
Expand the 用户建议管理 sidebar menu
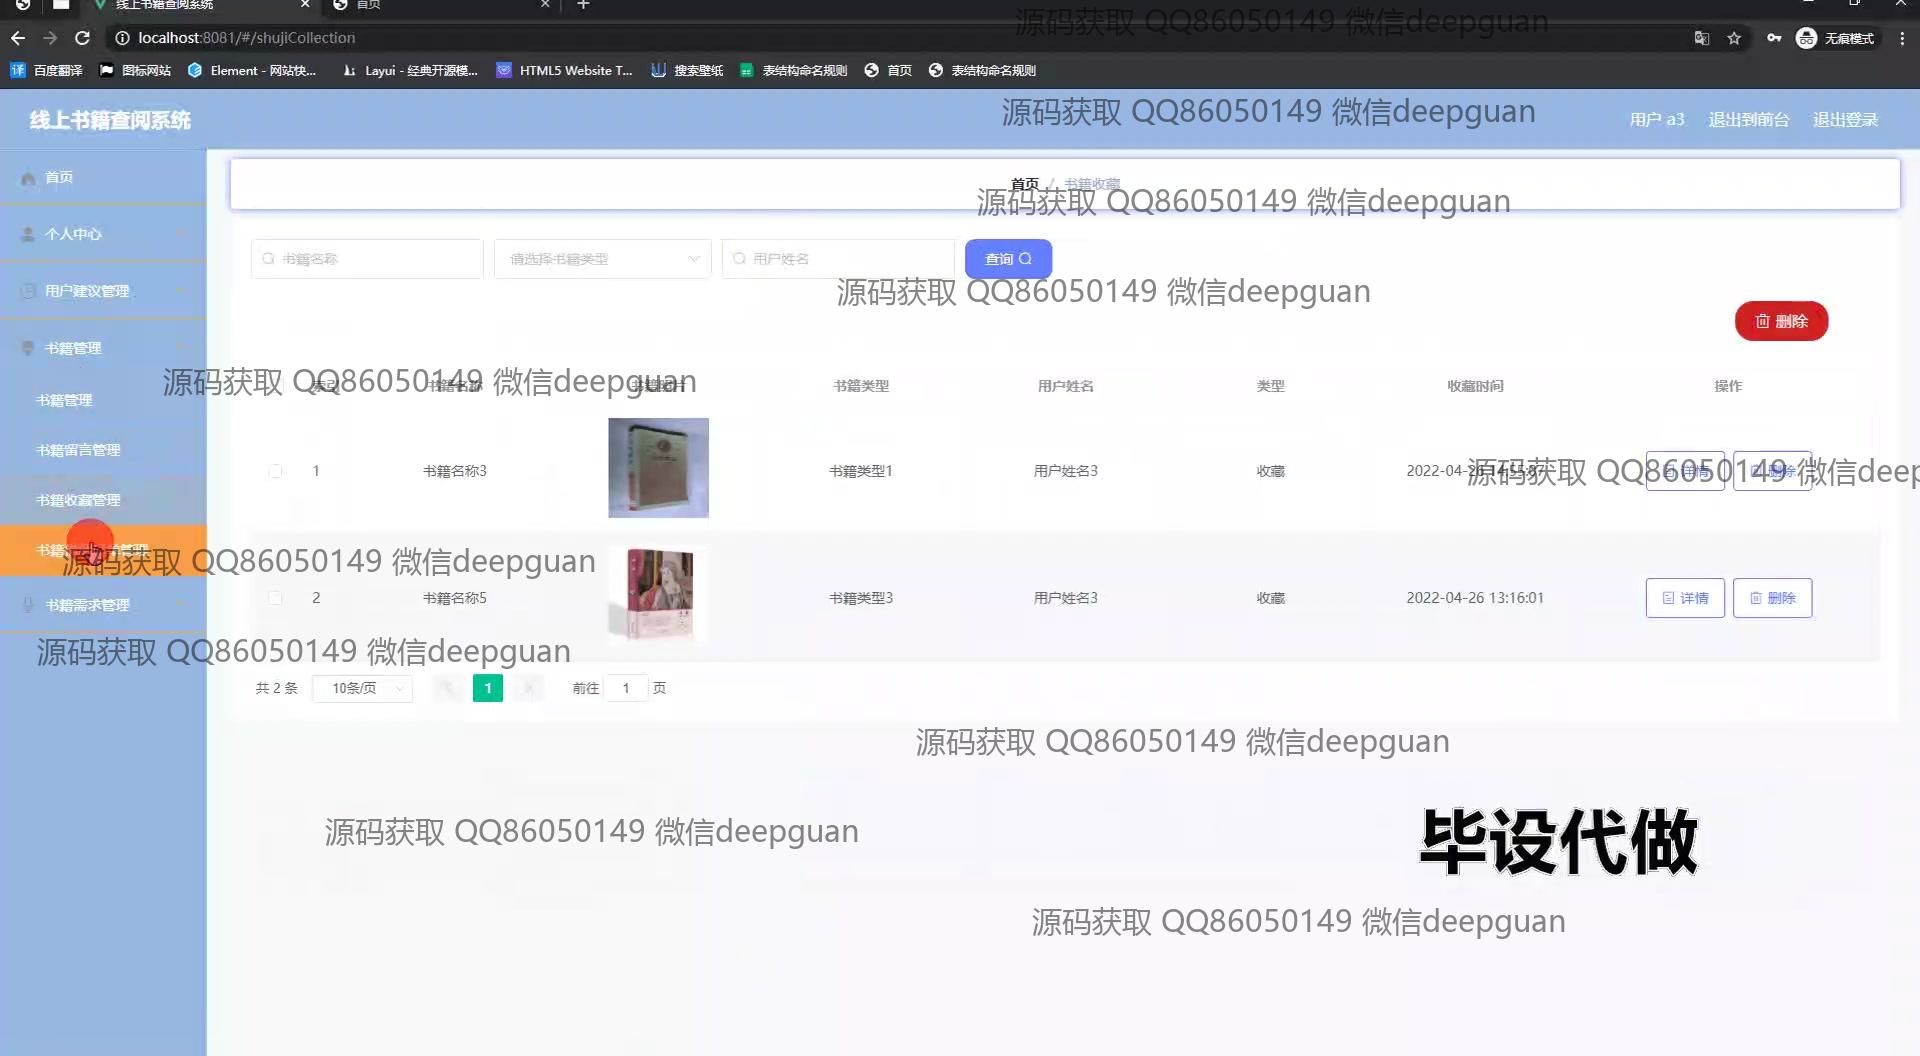87,291
